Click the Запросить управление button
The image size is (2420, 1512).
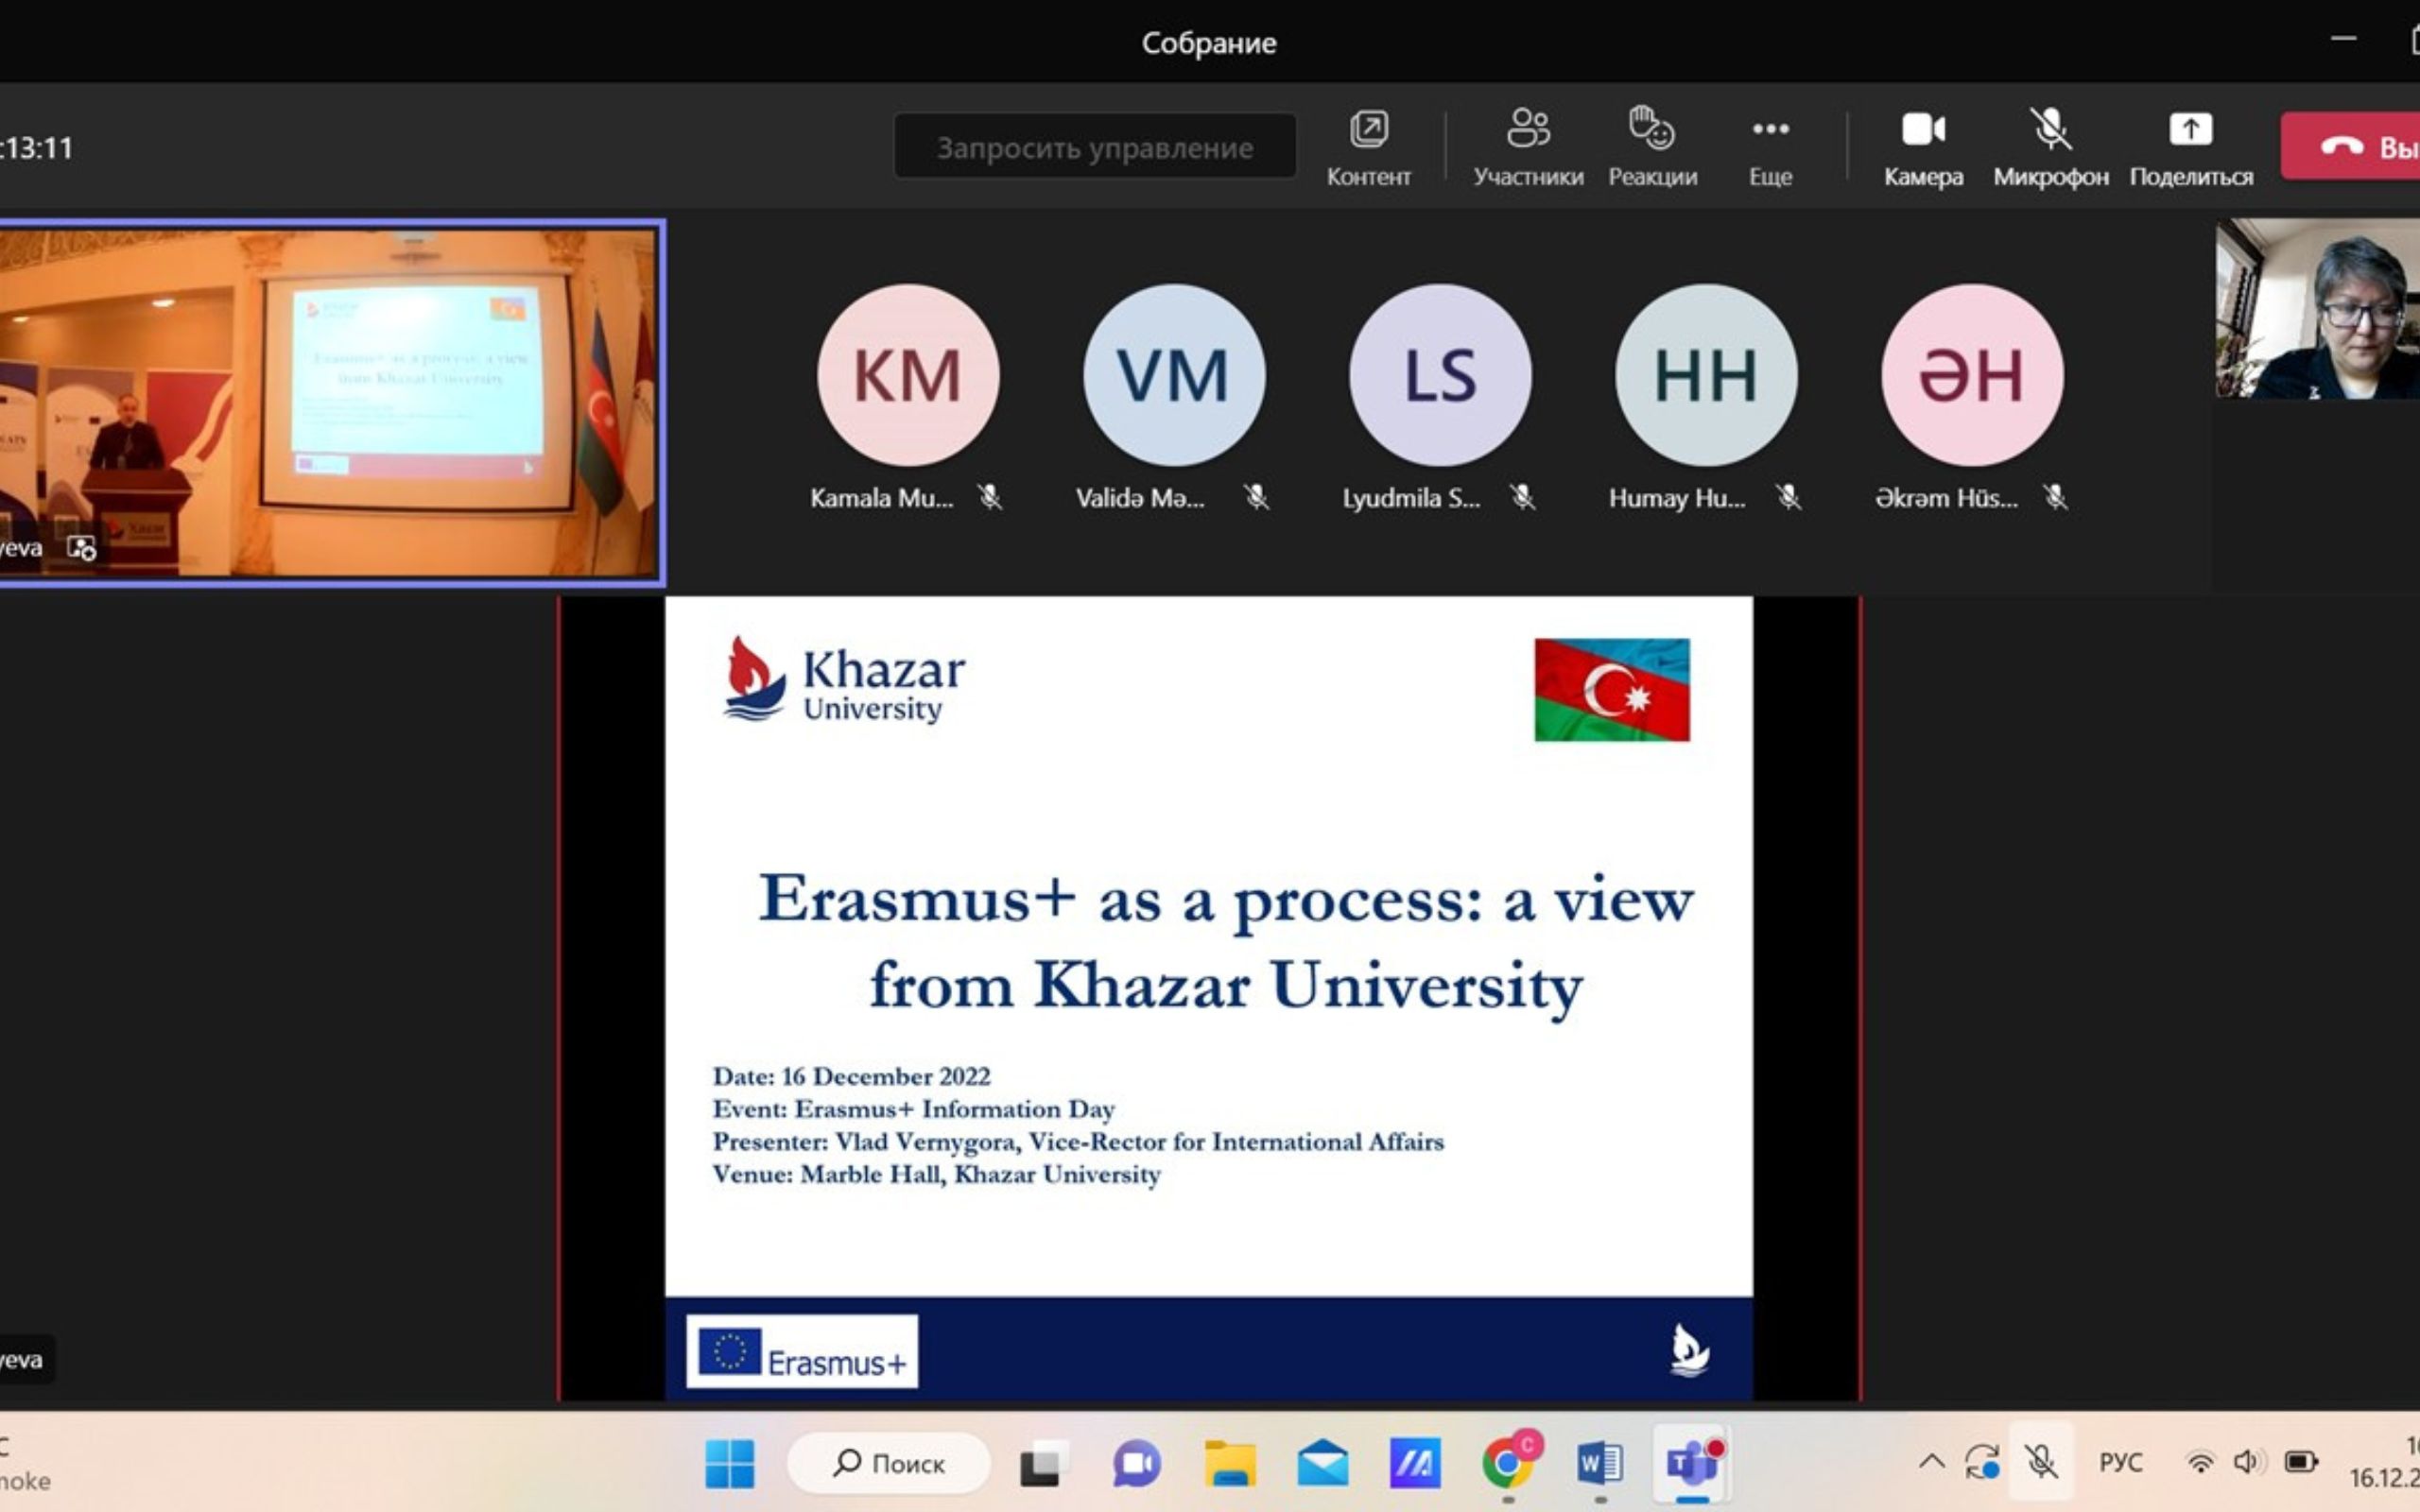pyautogui.click(x=1094, y=147)
